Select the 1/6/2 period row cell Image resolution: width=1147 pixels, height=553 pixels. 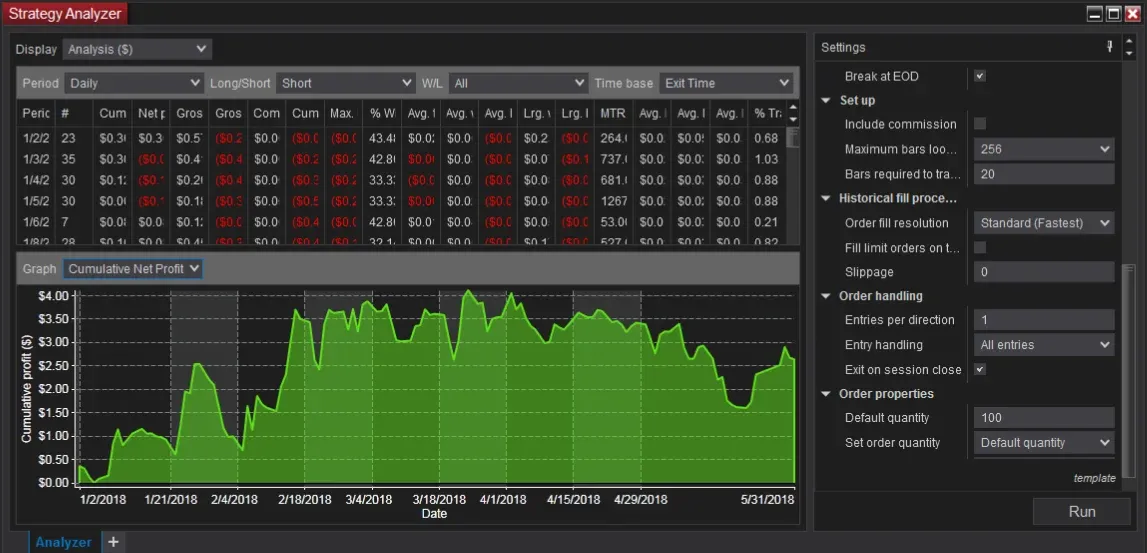(36, 222)
